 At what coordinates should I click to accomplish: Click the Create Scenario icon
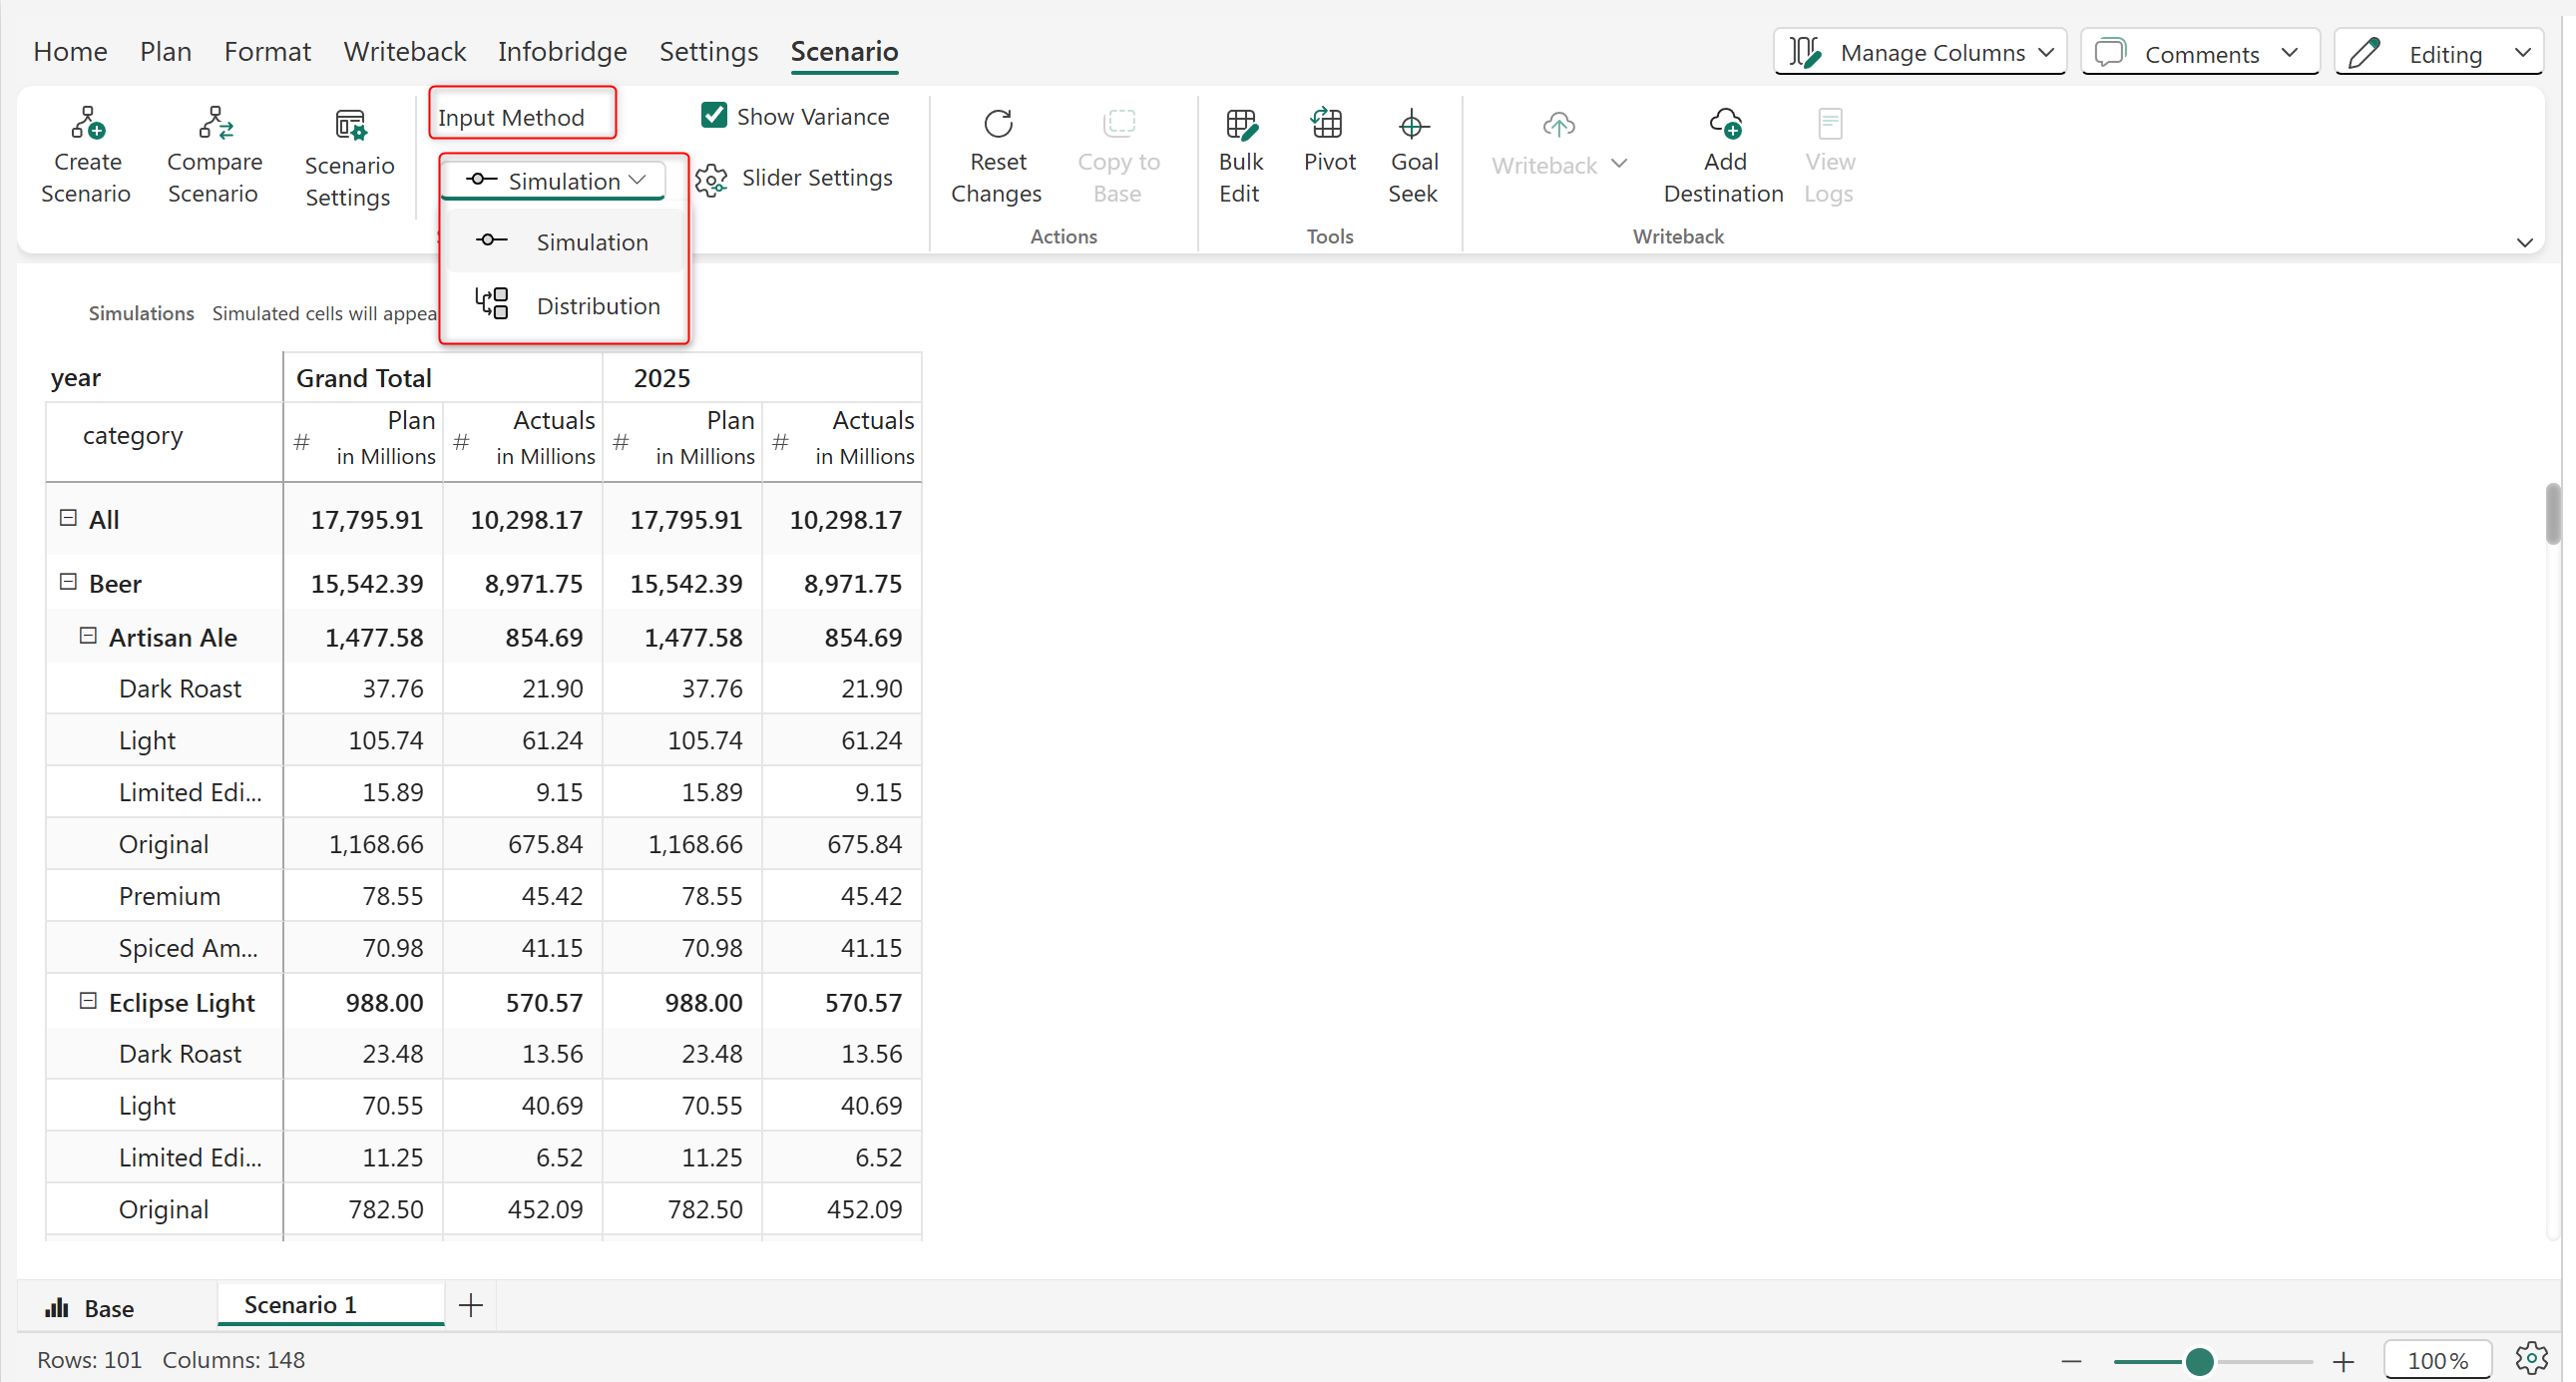coord(87,124)
